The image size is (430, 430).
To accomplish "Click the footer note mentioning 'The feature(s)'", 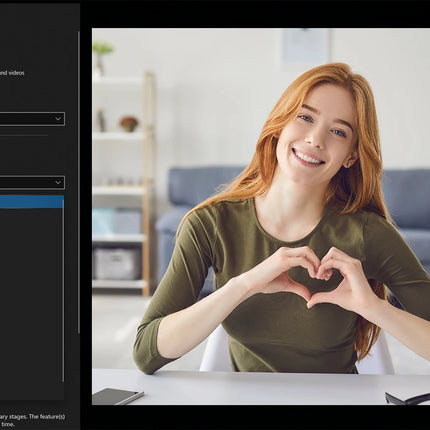I will coord(32,420).
